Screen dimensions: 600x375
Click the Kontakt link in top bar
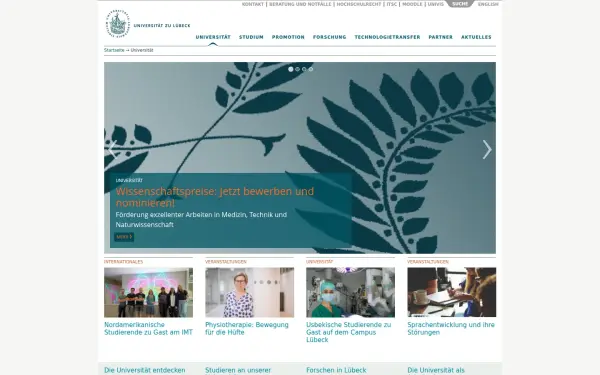[253, 4]
